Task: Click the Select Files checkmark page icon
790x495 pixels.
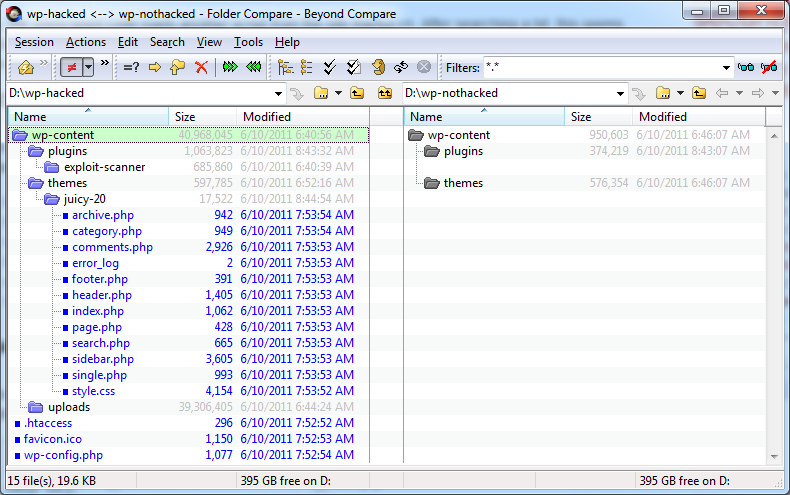Action: tap(354, 67)
